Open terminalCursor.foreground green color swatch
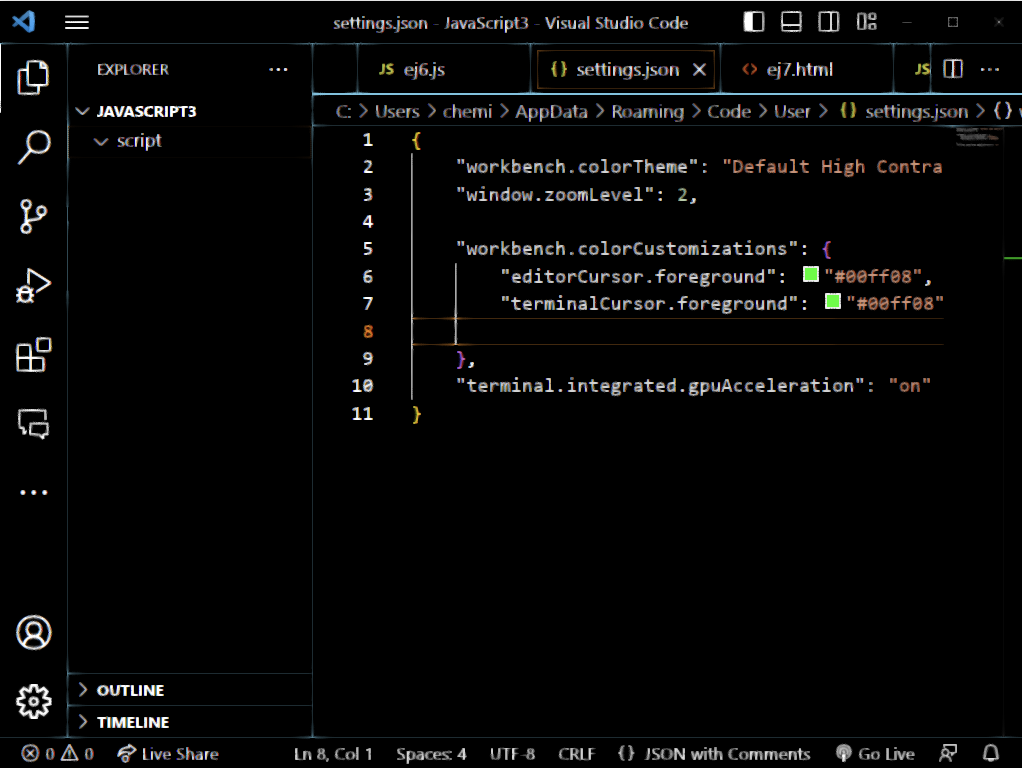 point(833,302)
